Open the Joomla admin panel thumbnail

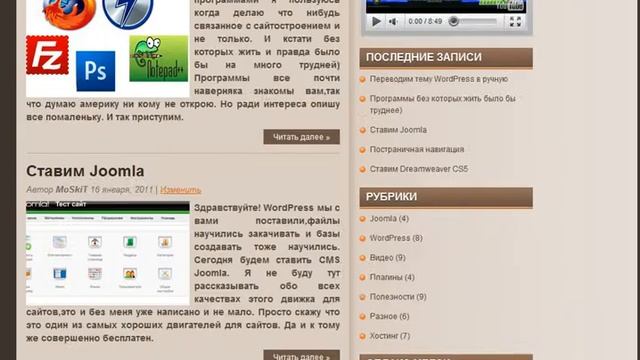click(108, 253)
